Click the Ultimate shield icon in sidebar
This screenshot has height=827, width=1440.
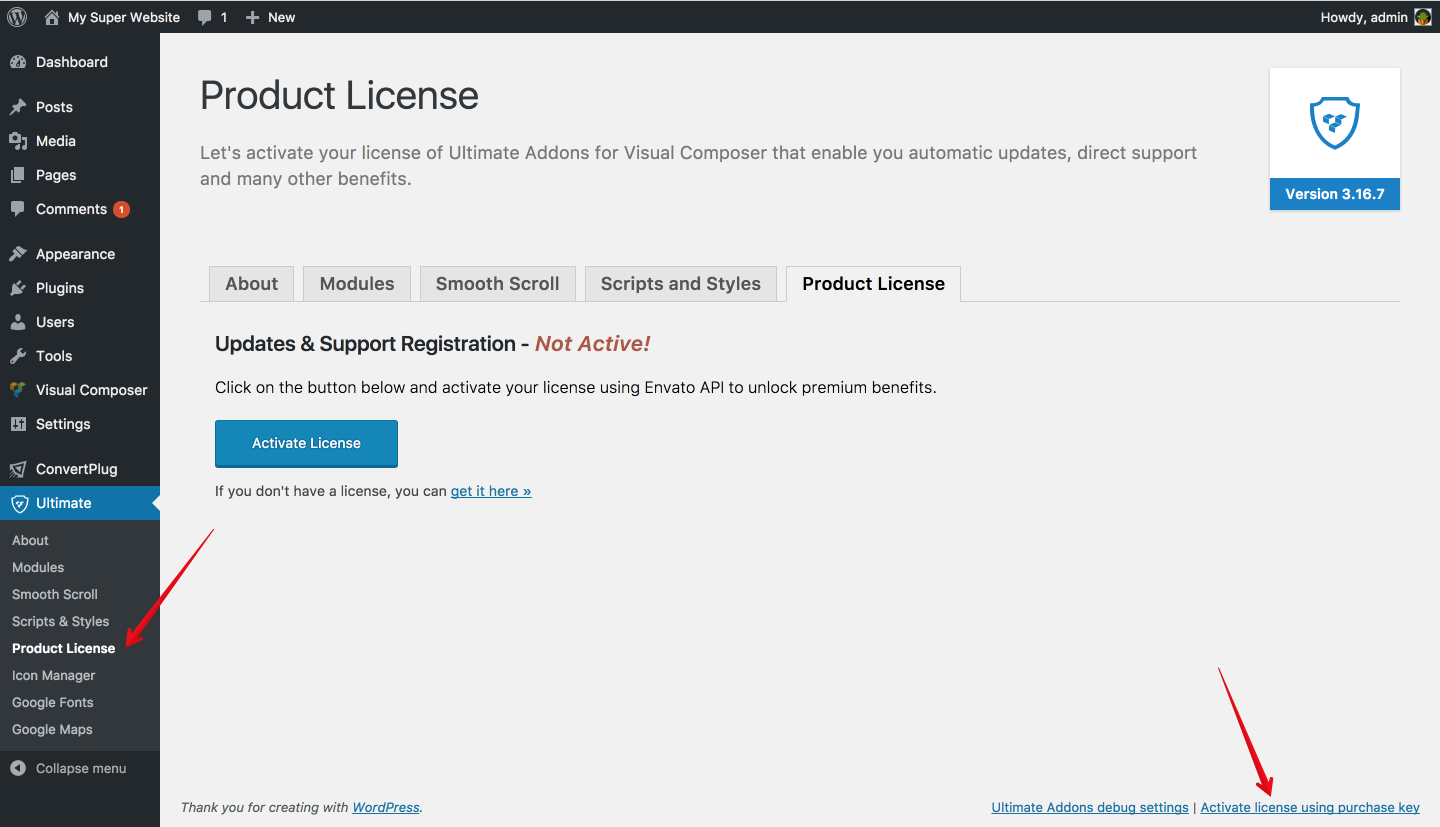18,503
